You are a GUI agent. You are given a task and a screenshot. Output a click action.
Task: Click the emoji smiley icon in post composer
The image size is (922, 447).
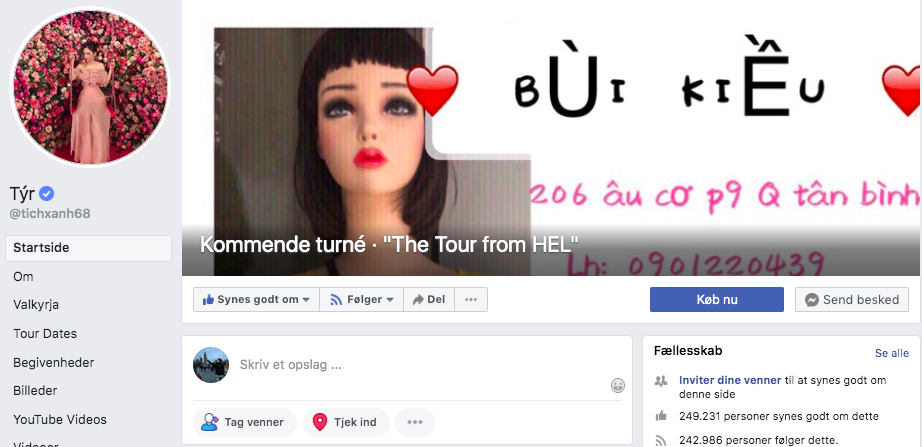pyautogui.click(x=618, y=386)
